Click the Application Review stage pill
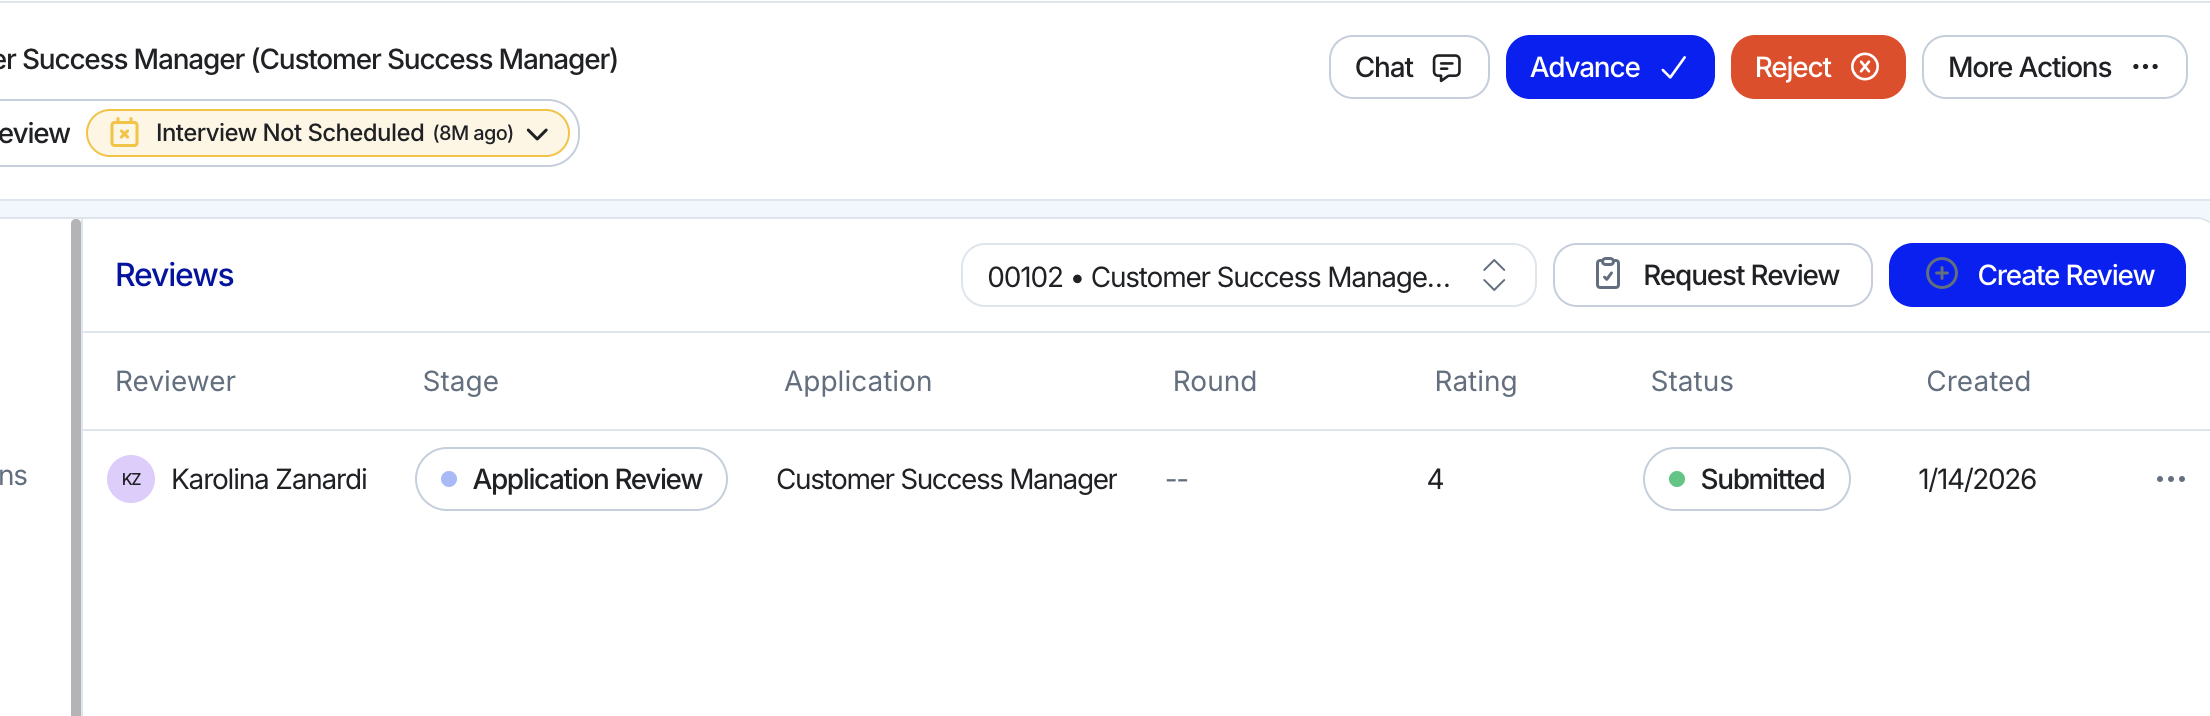The height and width of the screenshot is (716, 2210). pyautogui.click(x=571, y=479)
